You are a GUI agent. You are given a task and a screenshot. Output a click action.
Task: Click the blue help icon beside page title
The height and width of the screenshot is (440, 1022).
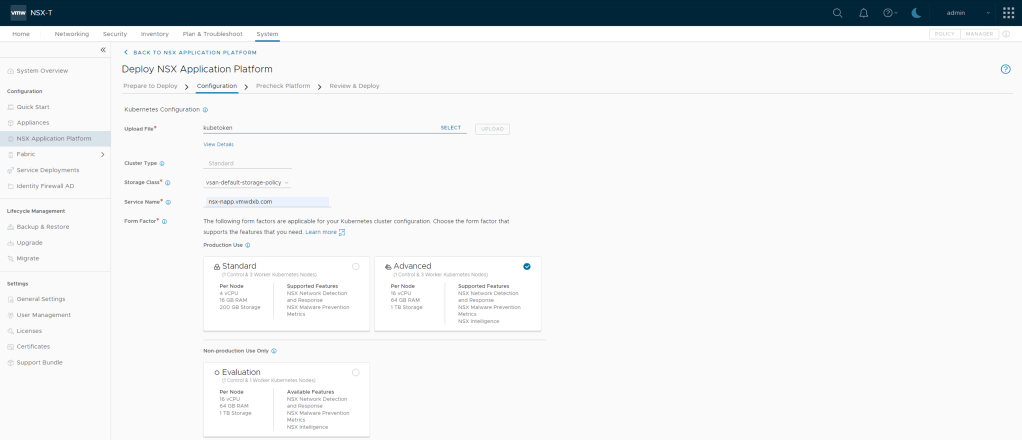tap(1005, 69)
